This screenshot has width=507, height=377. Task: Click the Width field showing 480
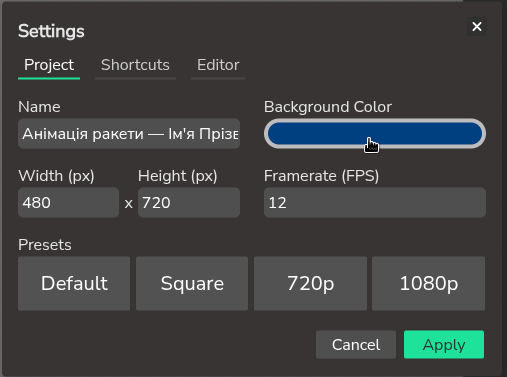tap(68, 202)
